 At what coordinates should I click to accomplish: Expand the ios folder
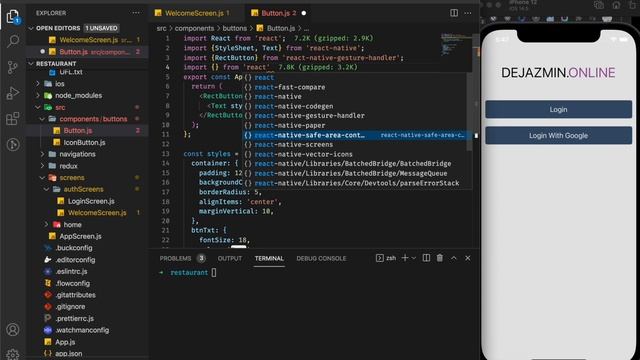38,84
